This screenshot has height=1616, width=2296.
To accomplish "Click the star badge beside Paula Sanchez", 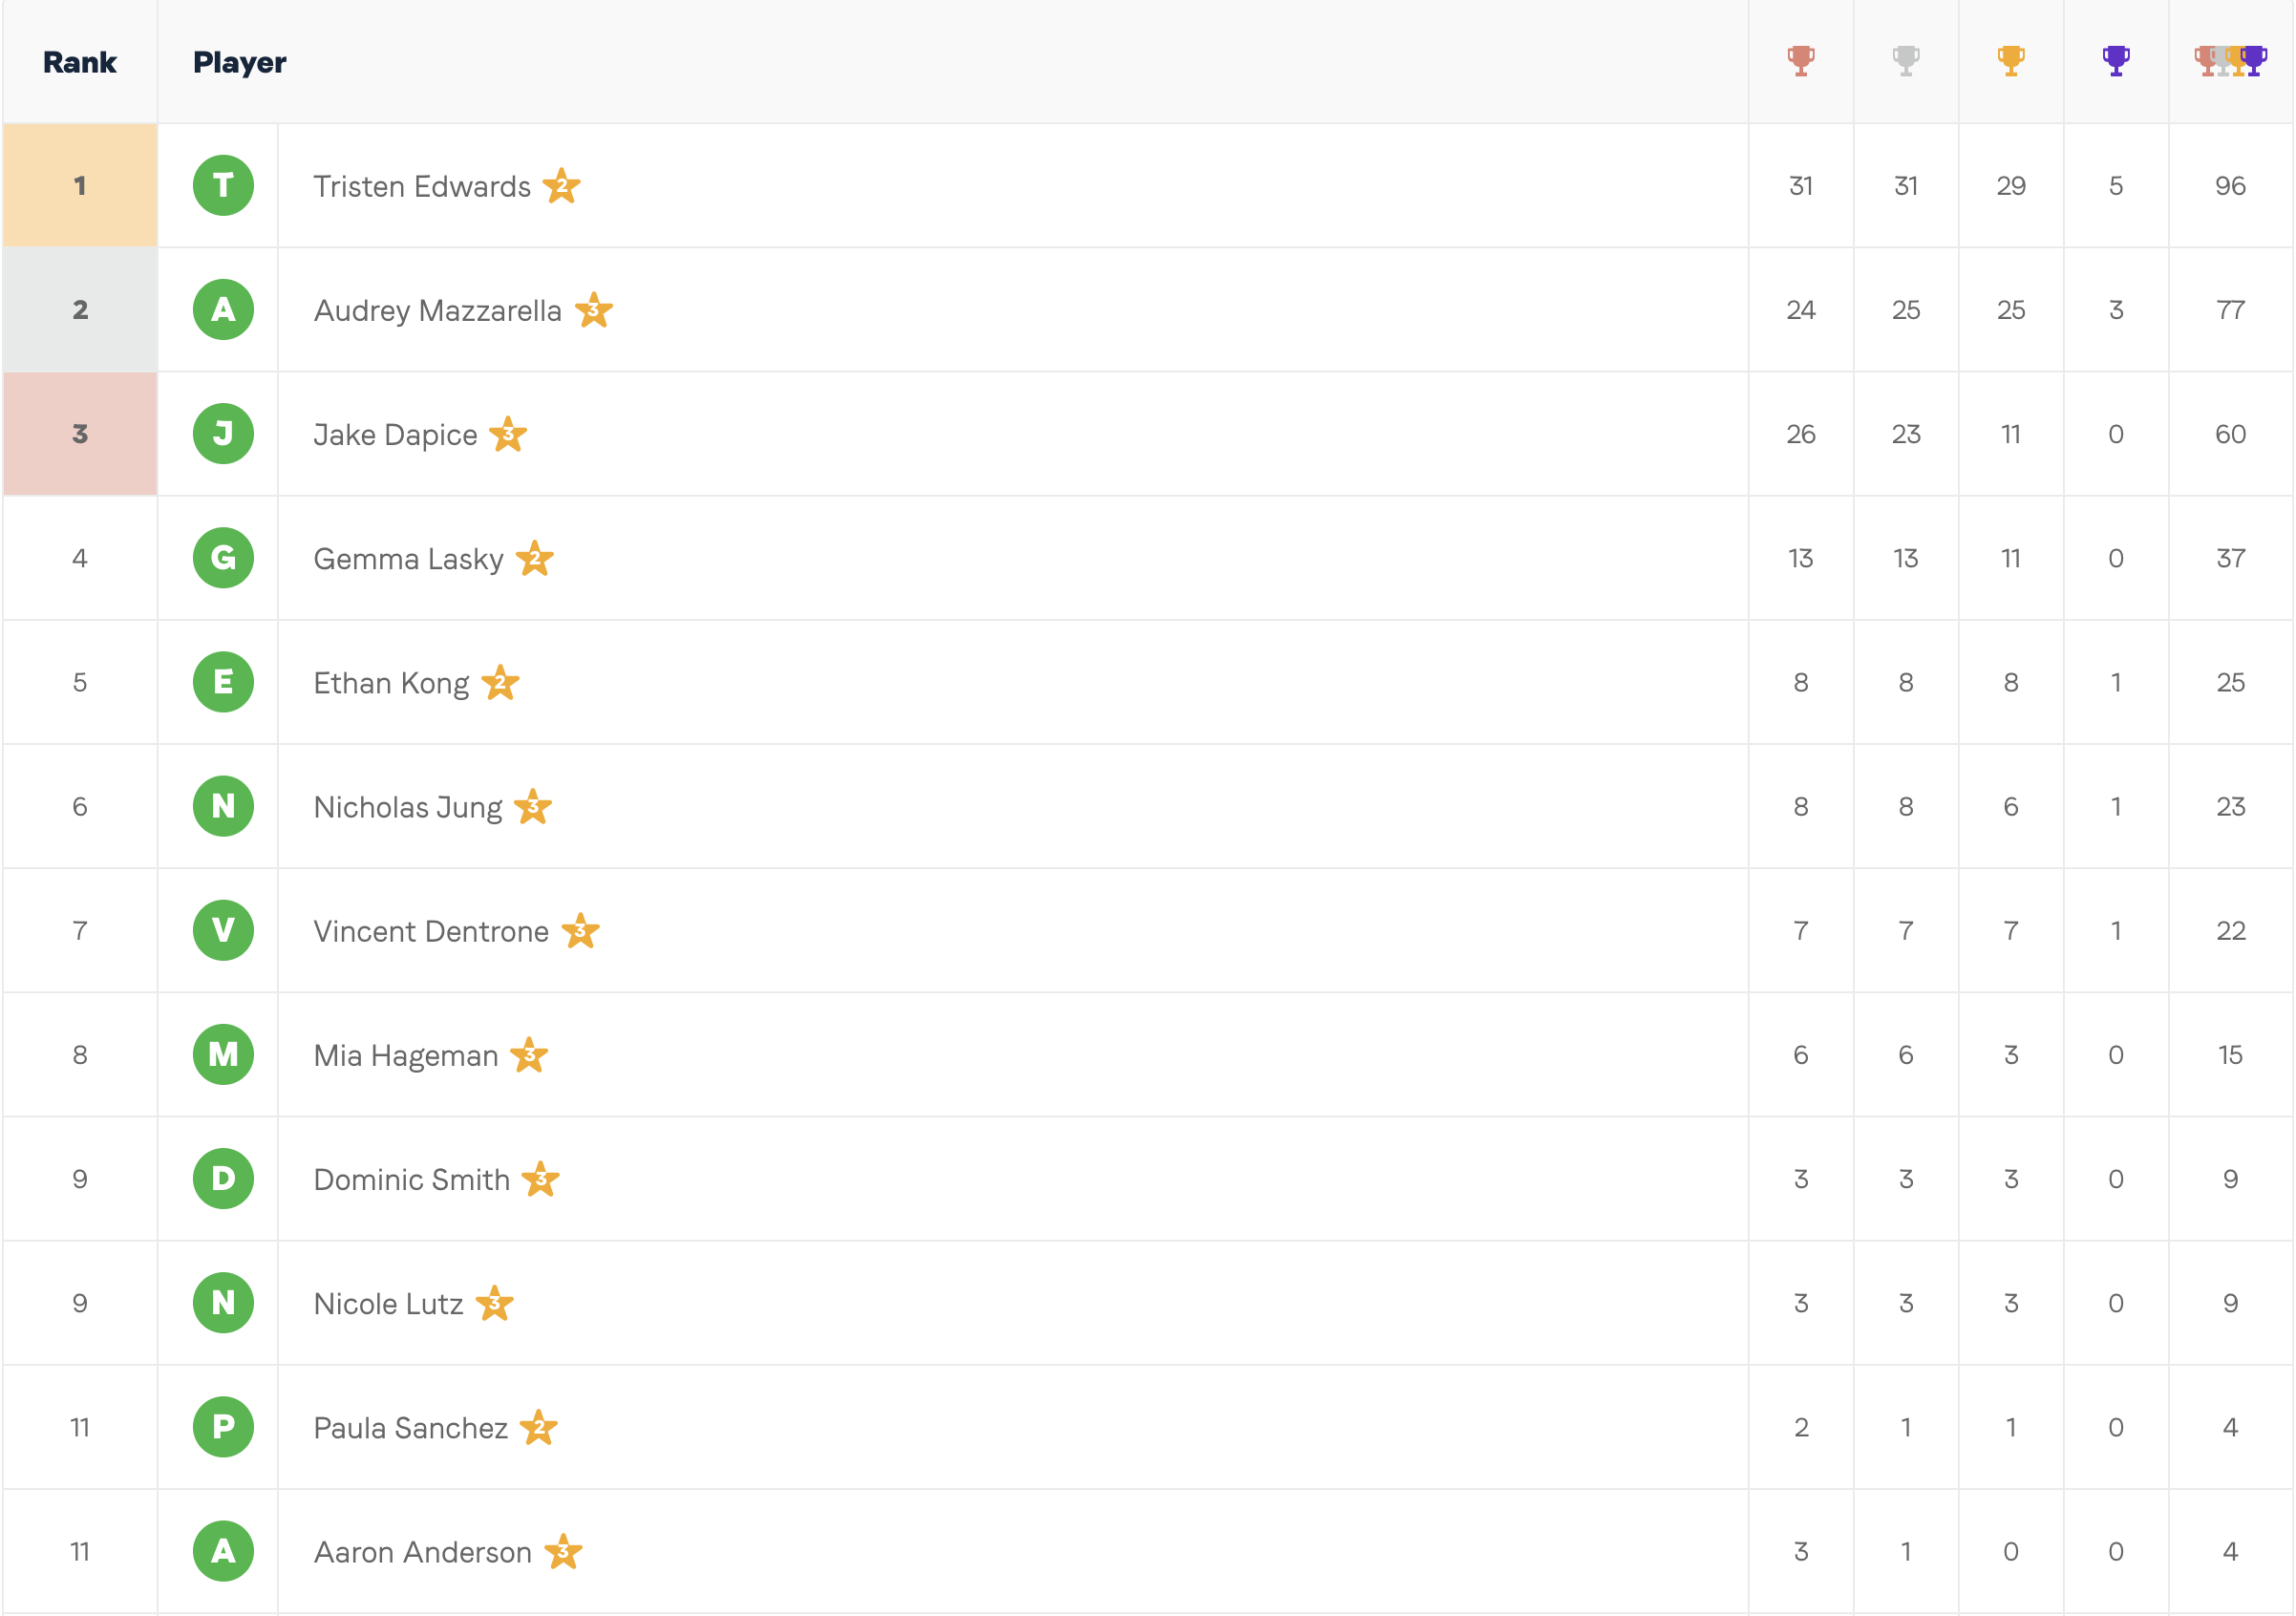I will [x=538, y=1427].
